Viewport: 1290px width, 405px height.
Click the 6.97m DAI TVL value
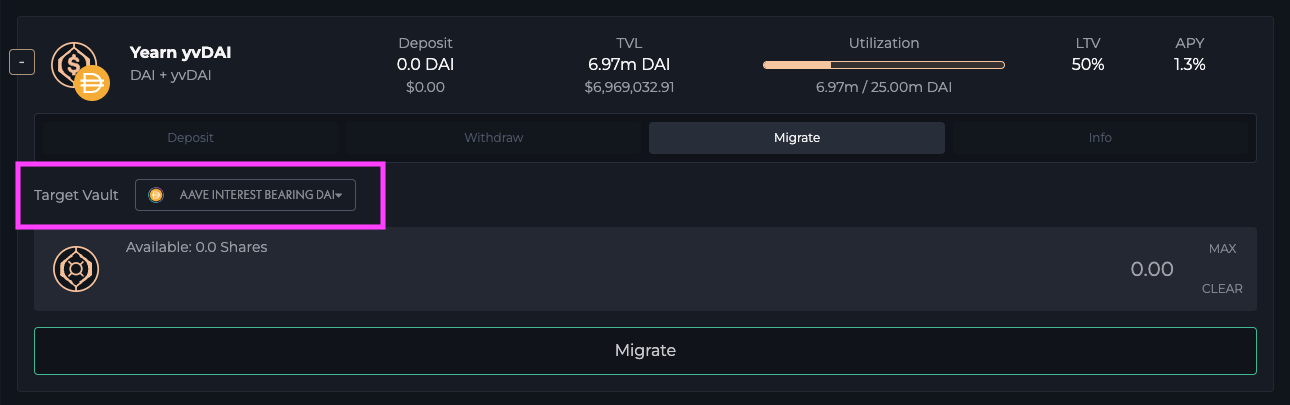point(629,64)
